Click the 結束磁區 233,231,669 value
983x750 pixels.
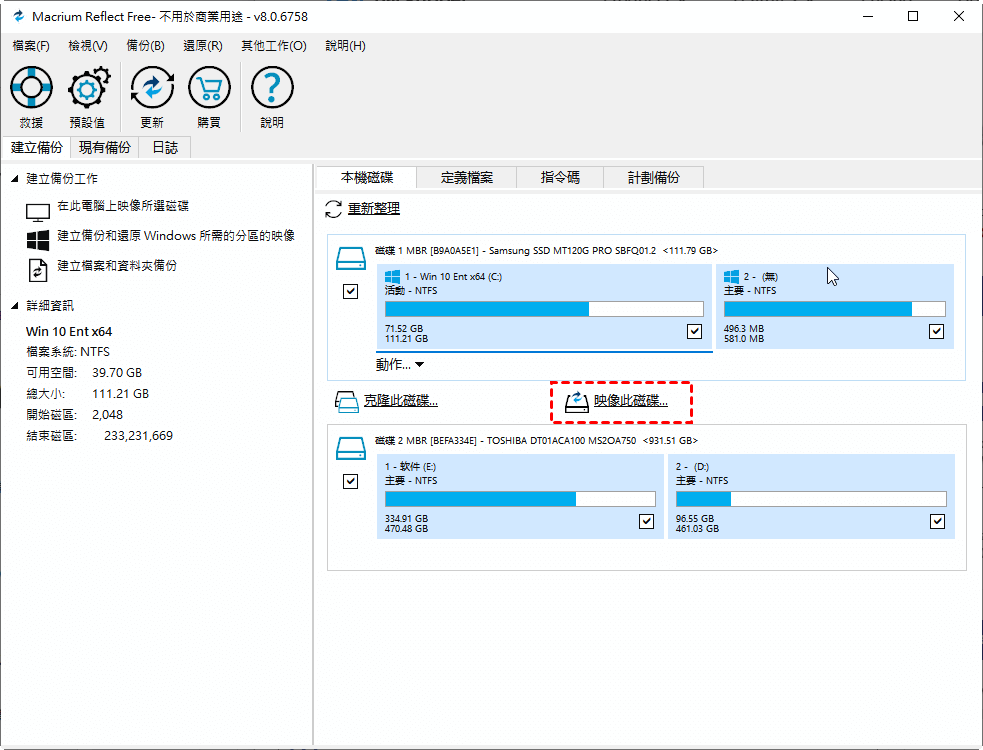(x=138, y=436)
